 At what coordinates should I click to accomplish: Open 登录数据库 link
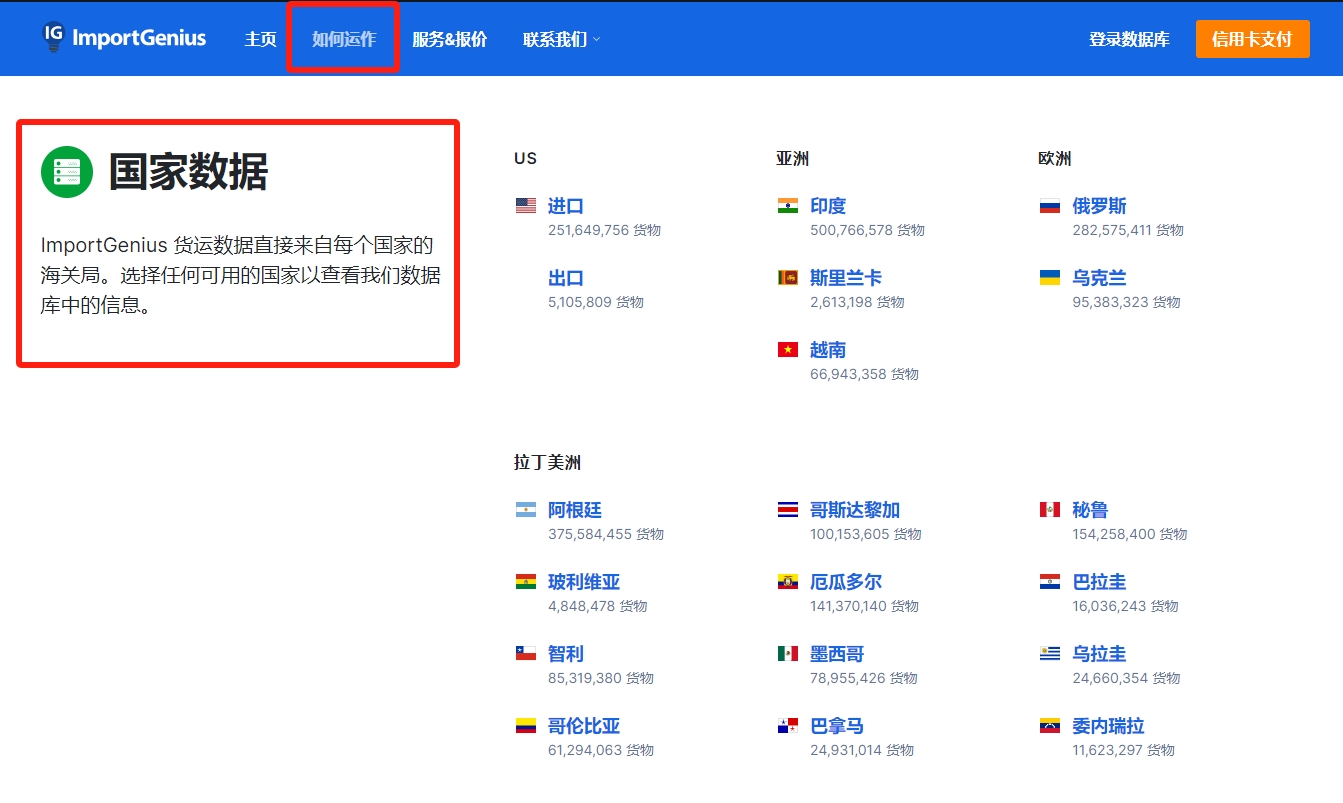click(1128, 39)
